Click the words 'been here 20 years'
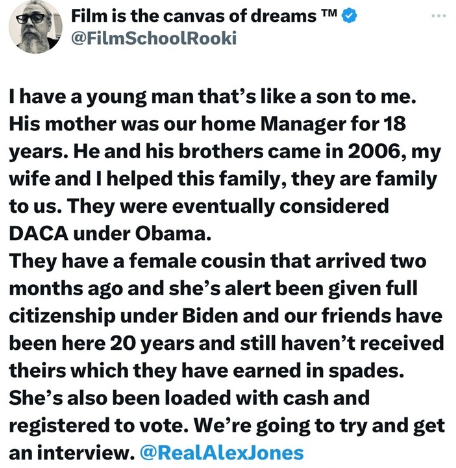This screenshot has width=456, height=468. click(101, 343)
